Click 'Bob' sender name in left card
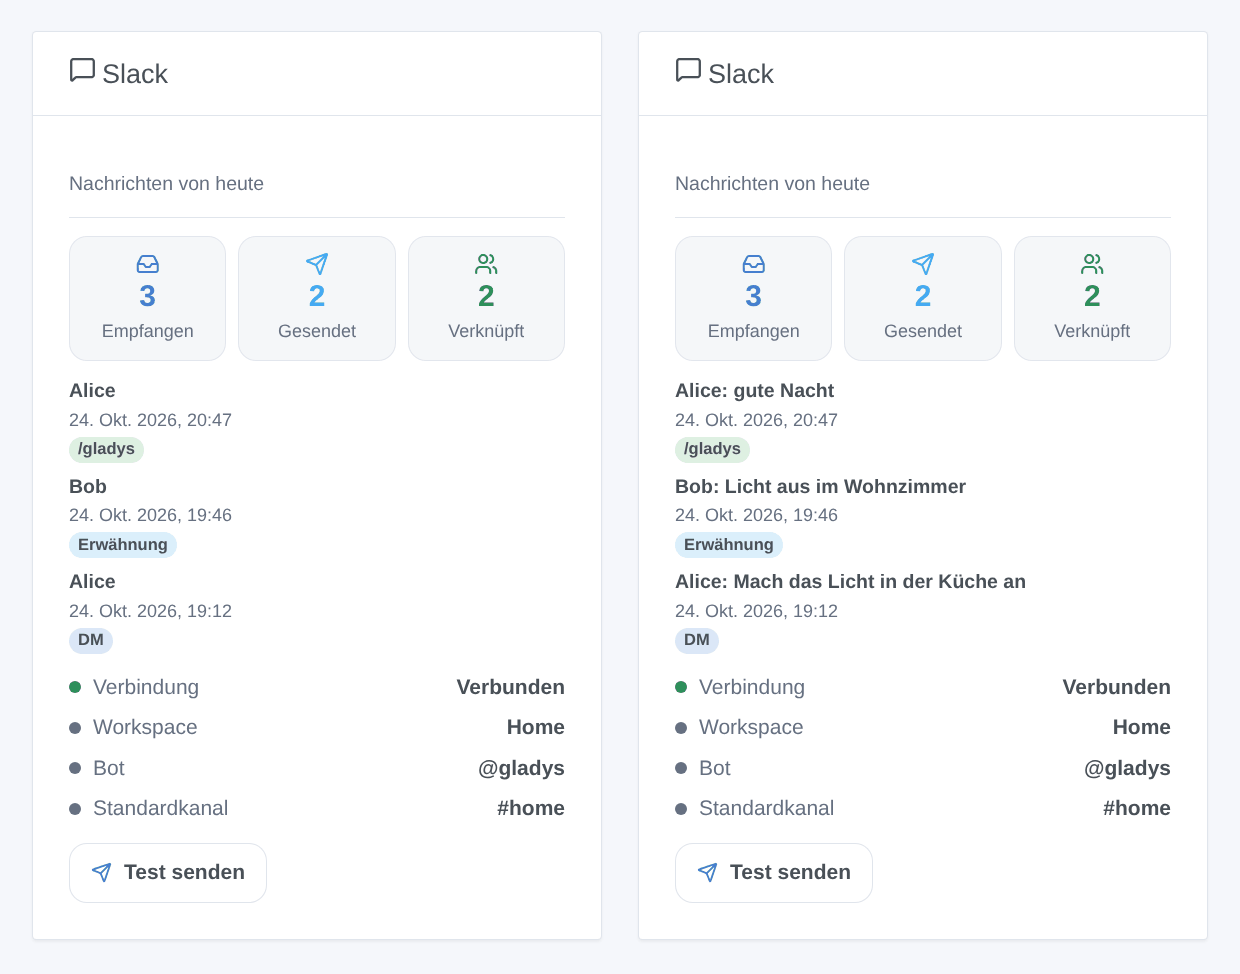The width and height of the screenshot is (1240, 974). 88,487
